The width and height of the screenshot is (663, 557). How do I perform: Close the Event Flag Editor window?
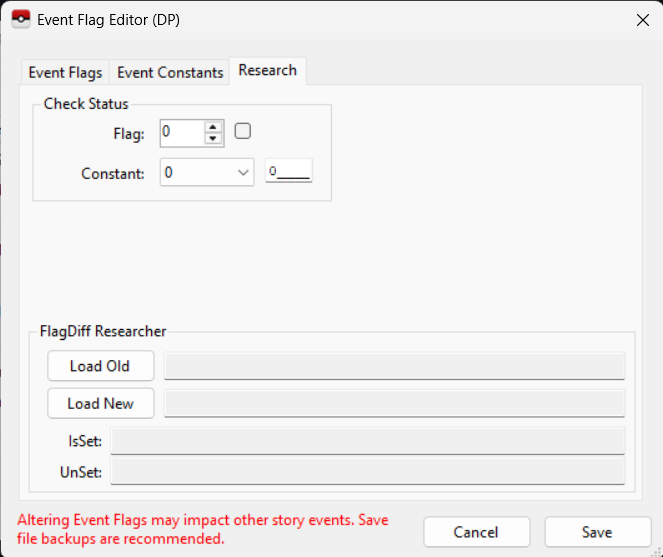641,20
